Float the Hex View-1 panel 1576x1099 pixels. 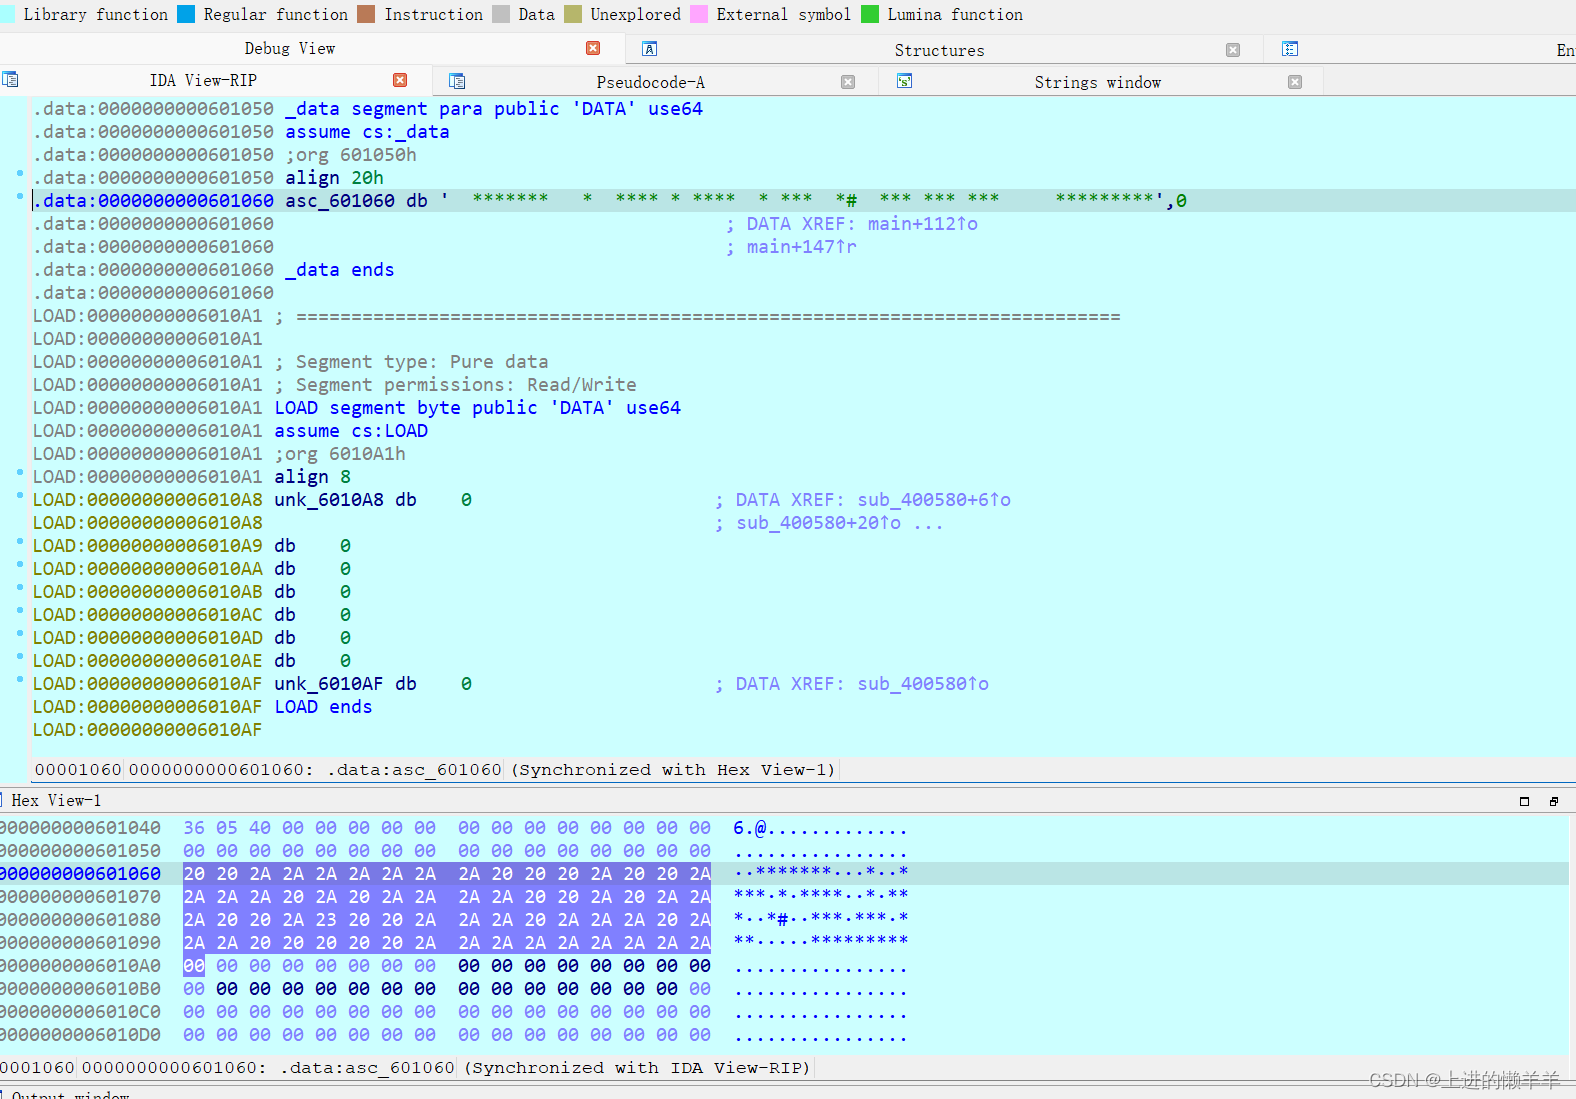point(1553,801)
